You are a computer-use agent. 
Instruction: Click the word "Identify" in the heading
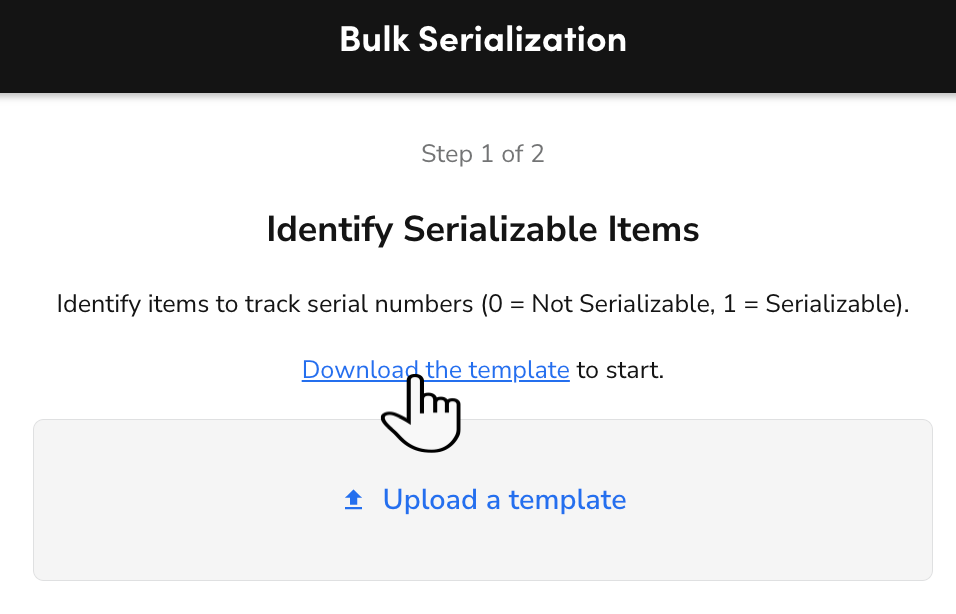click(x=330, y=230)
